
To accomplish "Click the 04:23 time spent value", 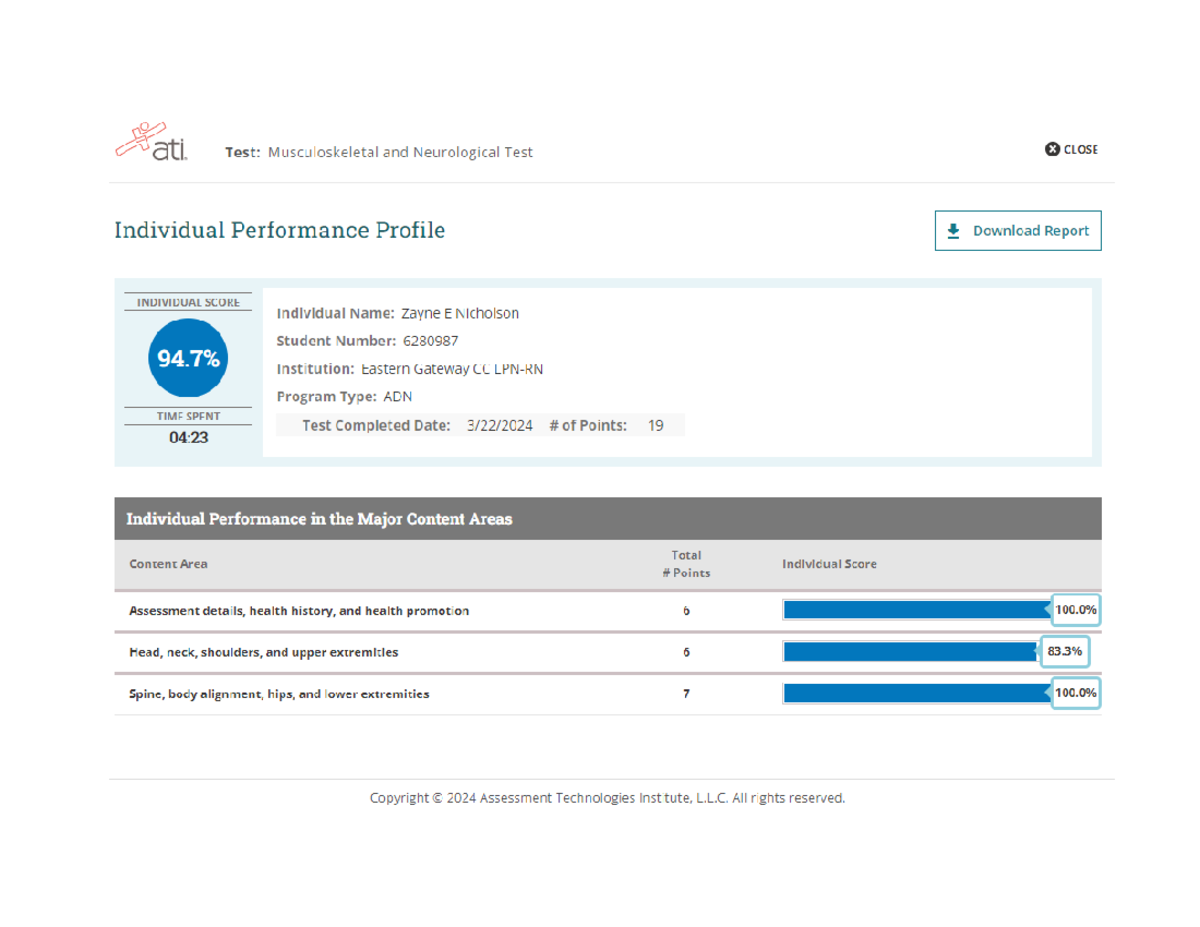I will (188, 437).
